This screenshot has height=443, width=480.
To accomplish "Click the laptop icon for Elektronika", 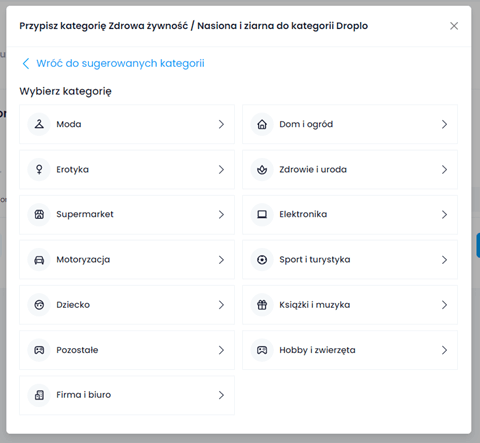I will 262,214.
